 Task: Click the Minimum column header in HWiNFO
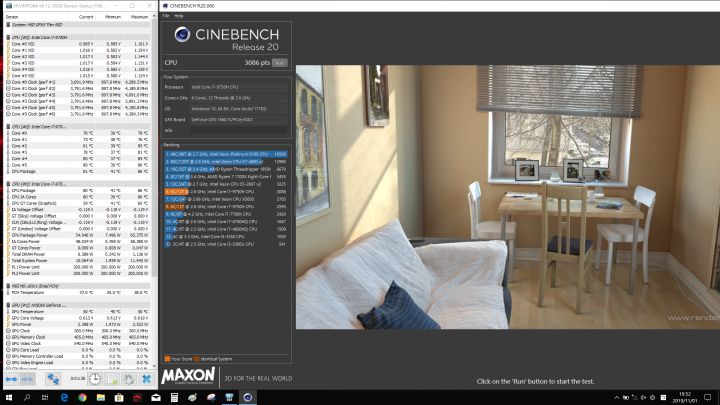click(113, 17)
